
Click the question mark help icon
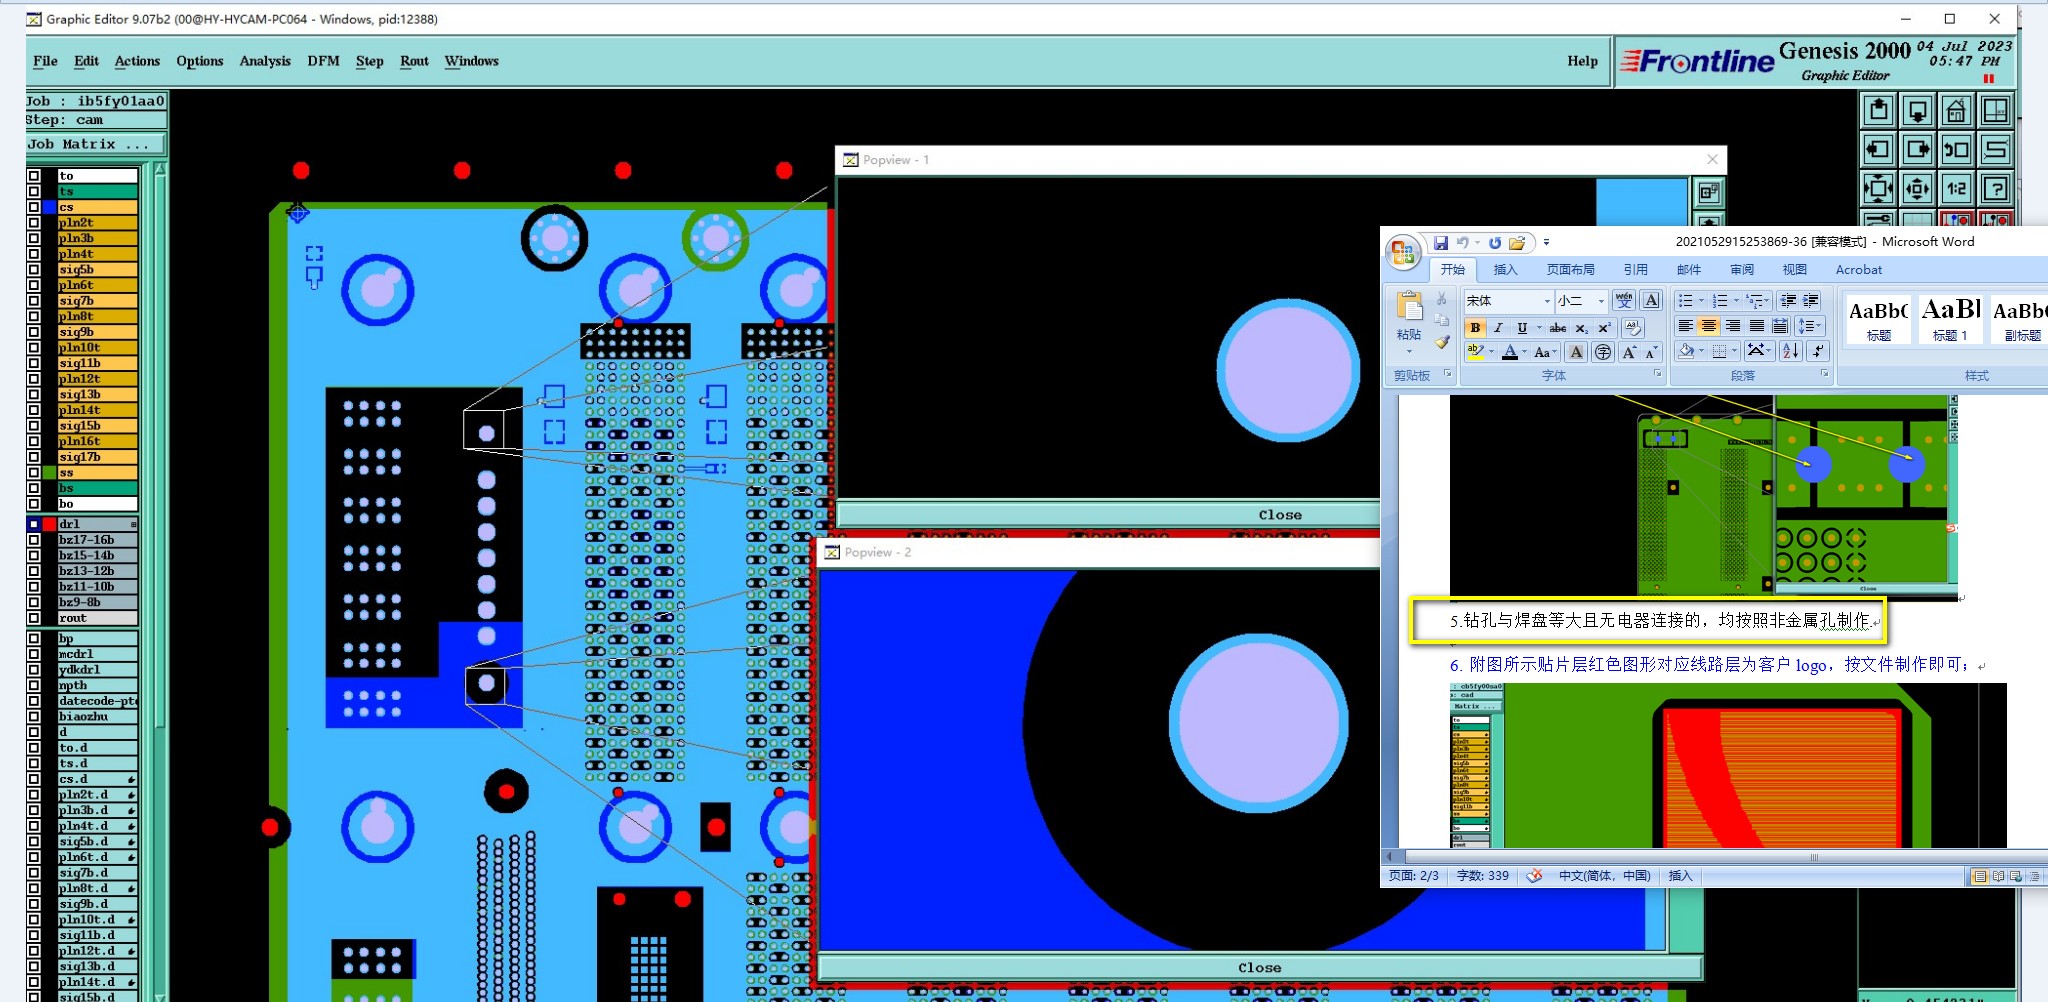pyautogui.click(x=1995, y=188)
